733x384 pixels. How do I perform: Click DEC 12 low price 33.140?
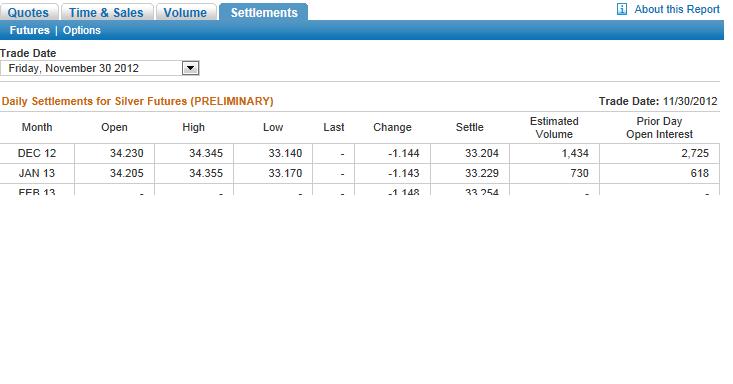pyautogui.click(x=285, y=153)
